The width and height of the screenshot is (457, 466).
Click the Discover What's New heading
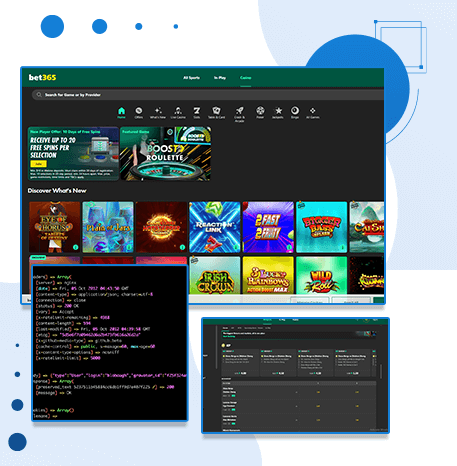pyautogui.click(x=57, y=191)
